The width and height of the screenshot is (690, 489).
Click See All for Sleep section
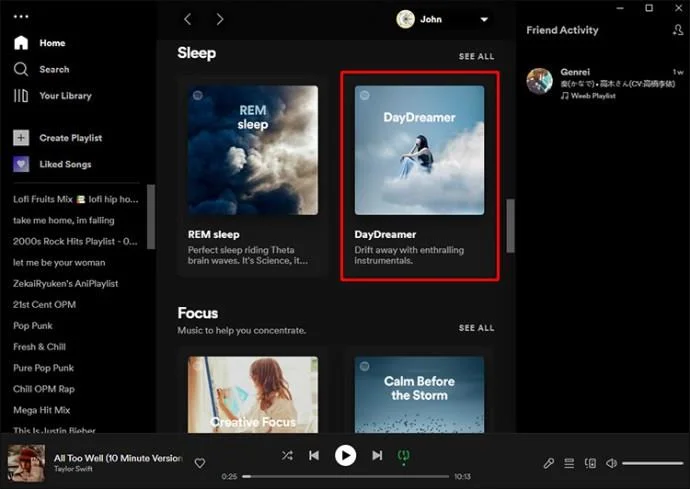tap(476, 56)
